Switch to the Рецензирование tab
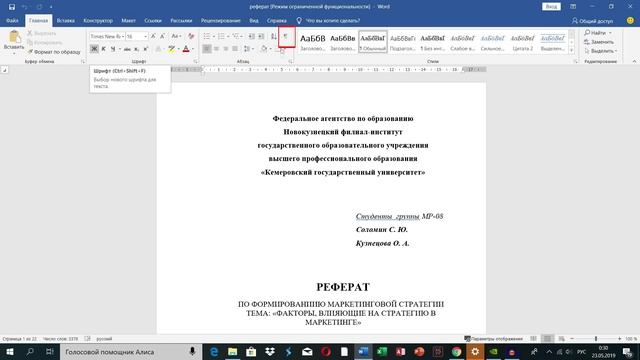This screenshot has height=360, width=640. [x=220, y=20]
